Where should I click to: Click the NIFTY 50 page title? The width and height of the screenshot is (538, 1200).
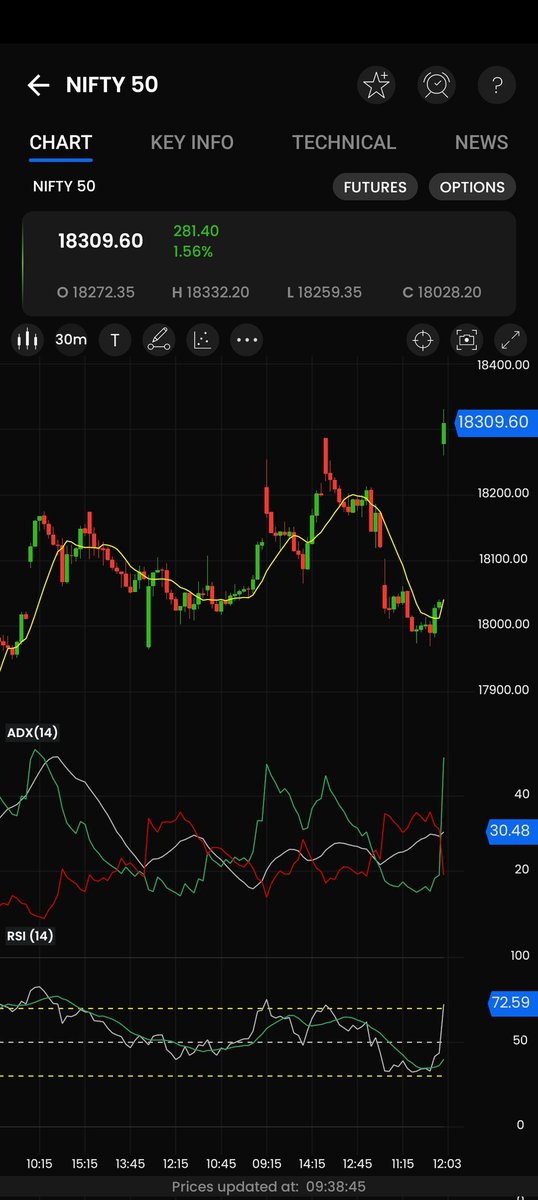coord(112,85)
